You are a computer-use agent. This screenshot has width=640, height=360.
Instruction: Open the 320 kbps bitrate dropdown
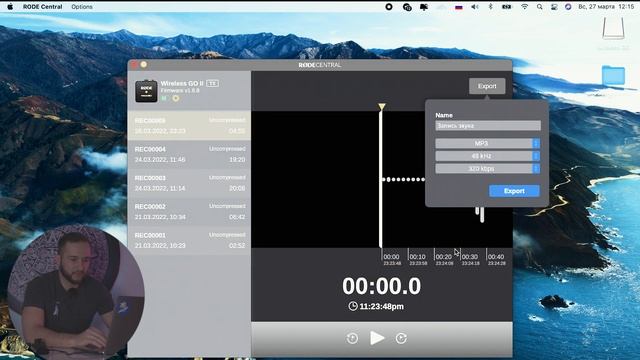(x=487, y=169)
